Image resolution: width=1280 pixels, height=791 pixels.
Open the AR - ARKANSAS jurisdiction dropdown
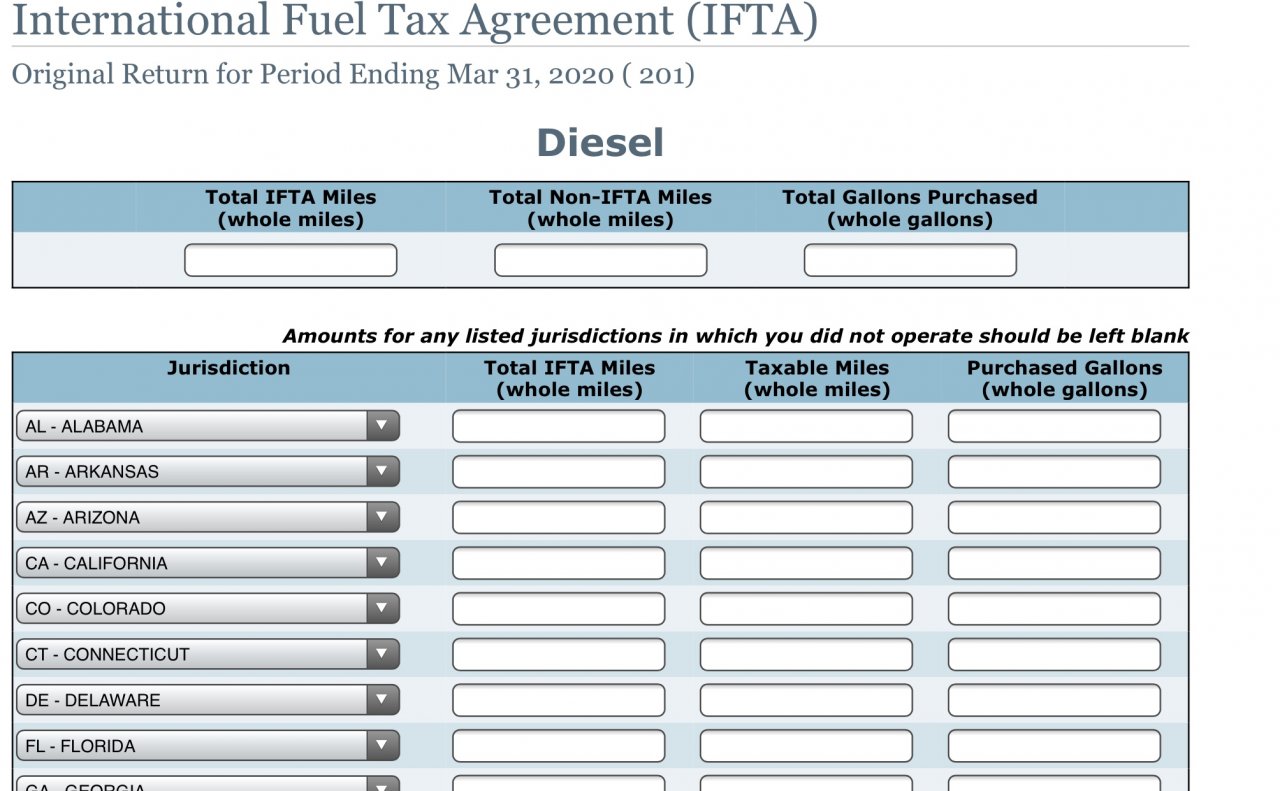(208, 471)
